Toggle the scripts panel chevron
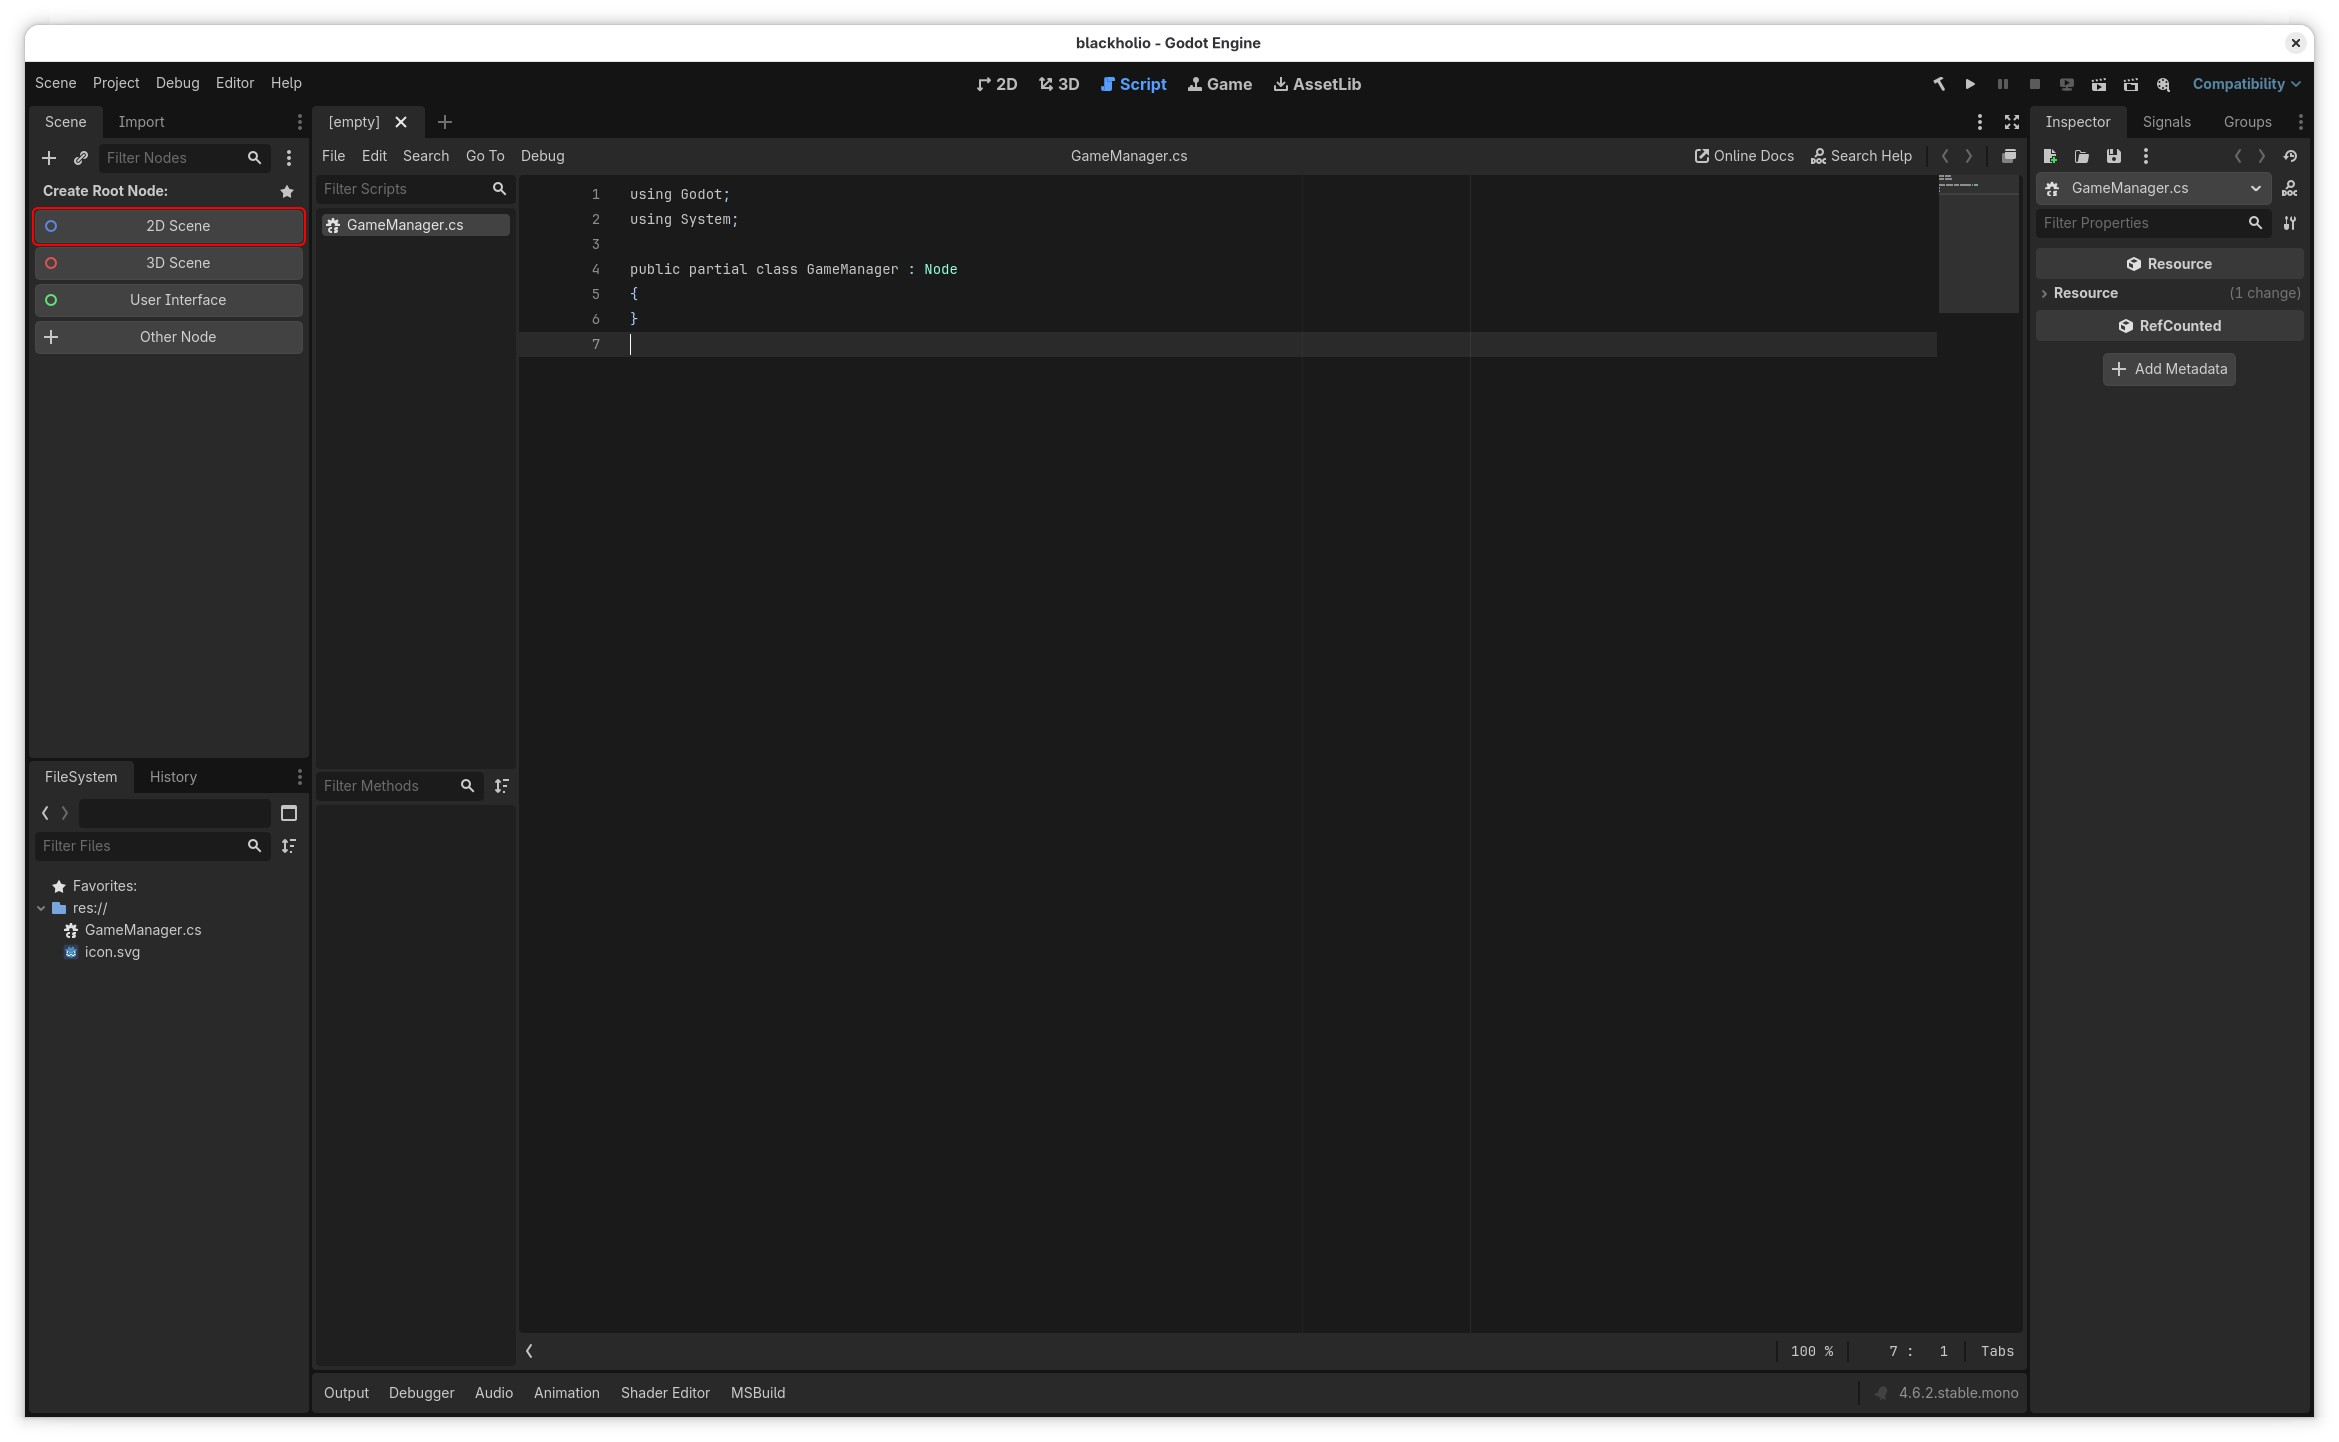 click(x=530, y=1351)
